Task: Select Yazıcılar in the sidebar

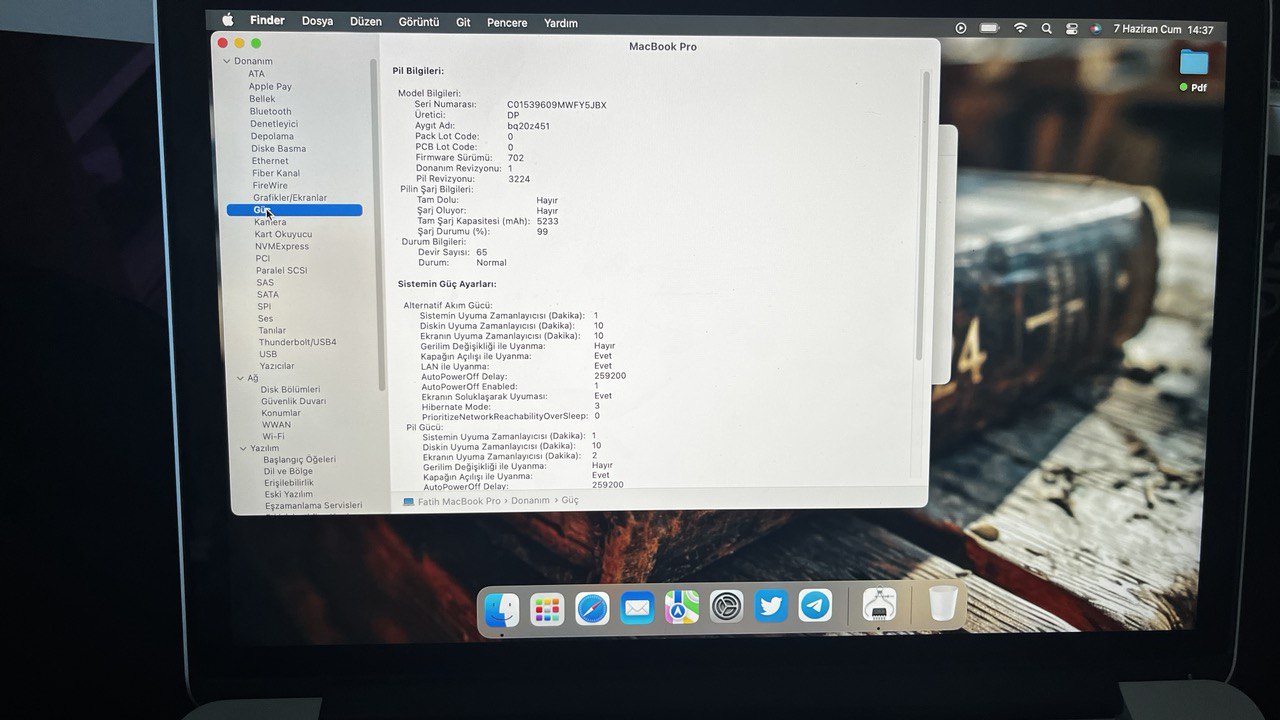Action: click(x=277, y=366)
